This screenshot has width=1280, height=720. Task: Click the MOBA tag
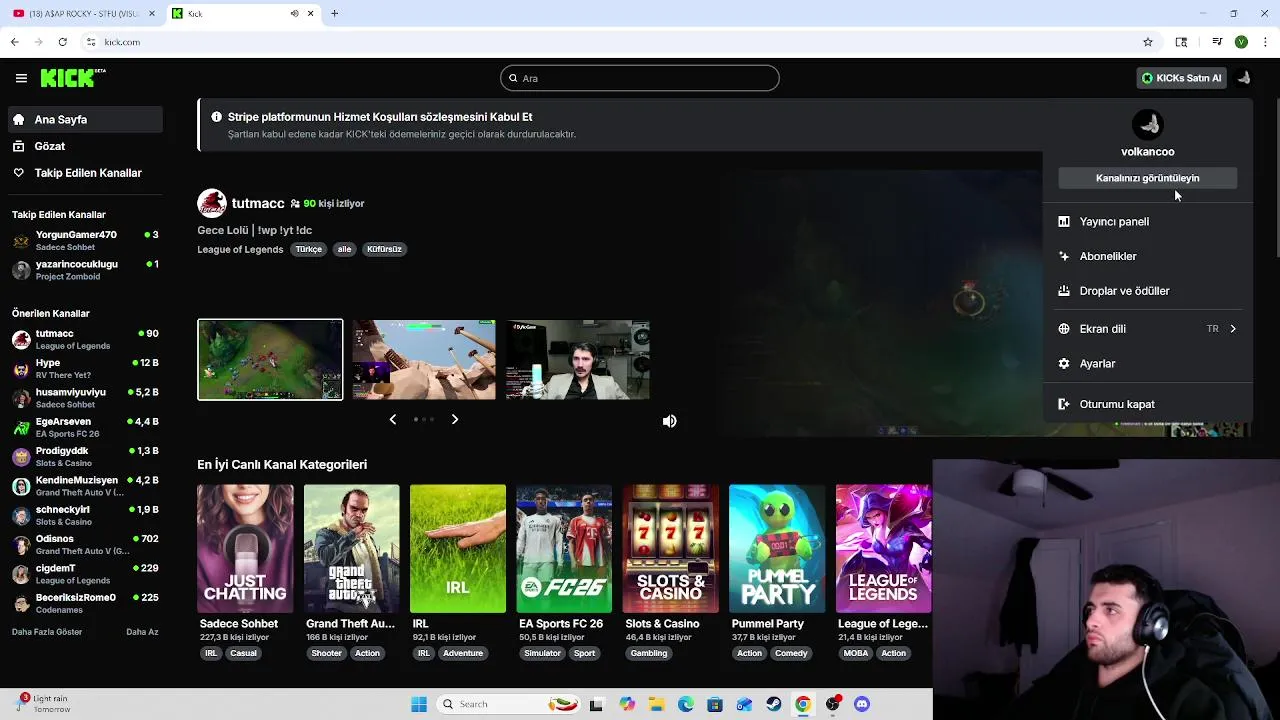tap(856, 653)
